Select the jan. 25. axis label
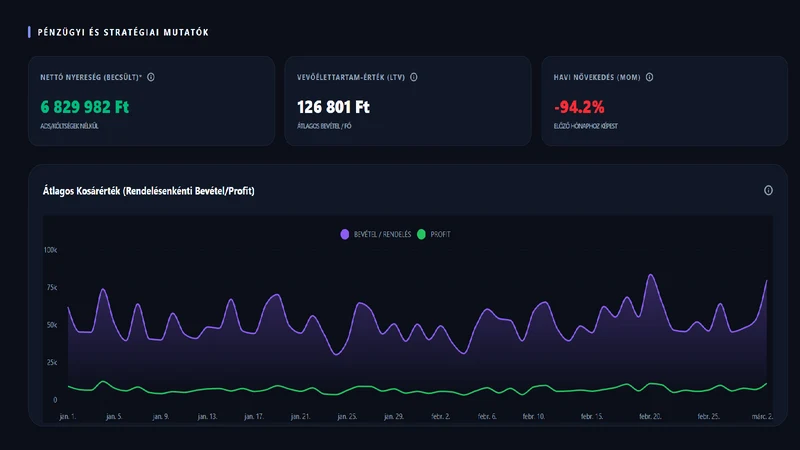This screenshot has height=450, width=800. click(347, 416)
